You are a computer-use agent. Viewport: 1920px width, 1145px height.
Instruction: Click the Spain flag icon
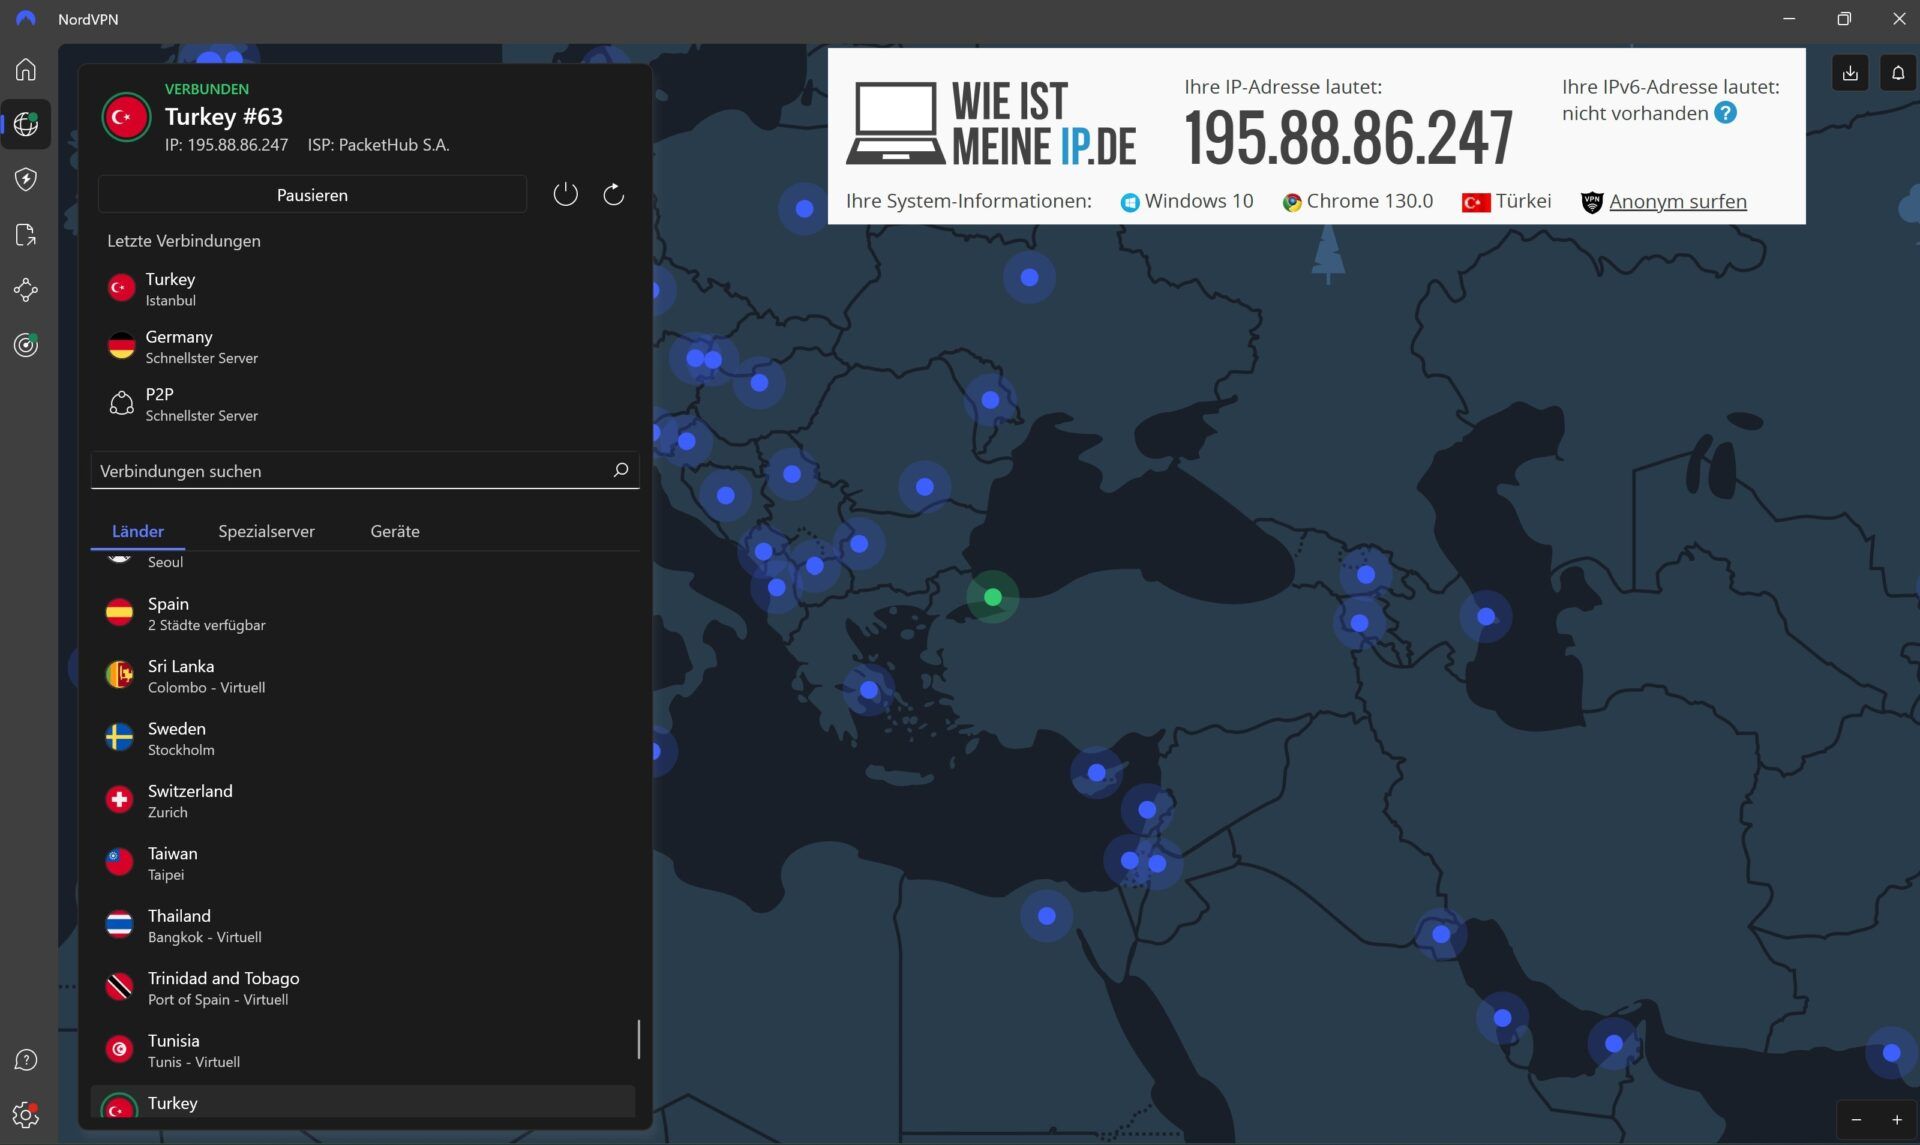[119, 612]
